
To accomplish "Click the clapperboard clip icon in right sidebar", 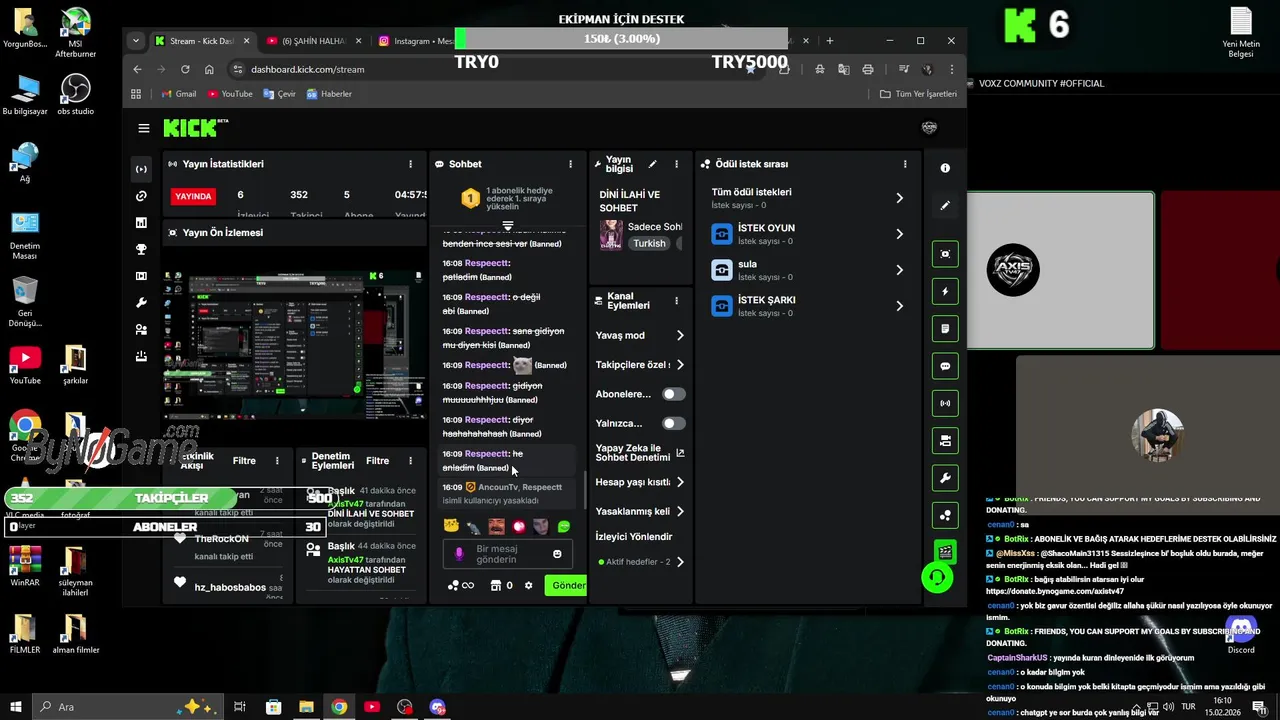I will point(945,551).
